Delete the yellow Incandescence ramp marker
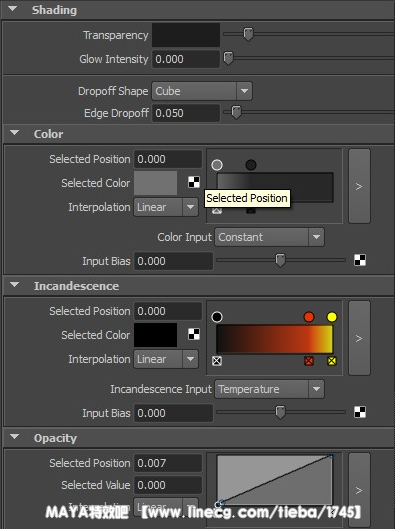The width and height of the screenshot is (395, 529). [x=332, y=361]
